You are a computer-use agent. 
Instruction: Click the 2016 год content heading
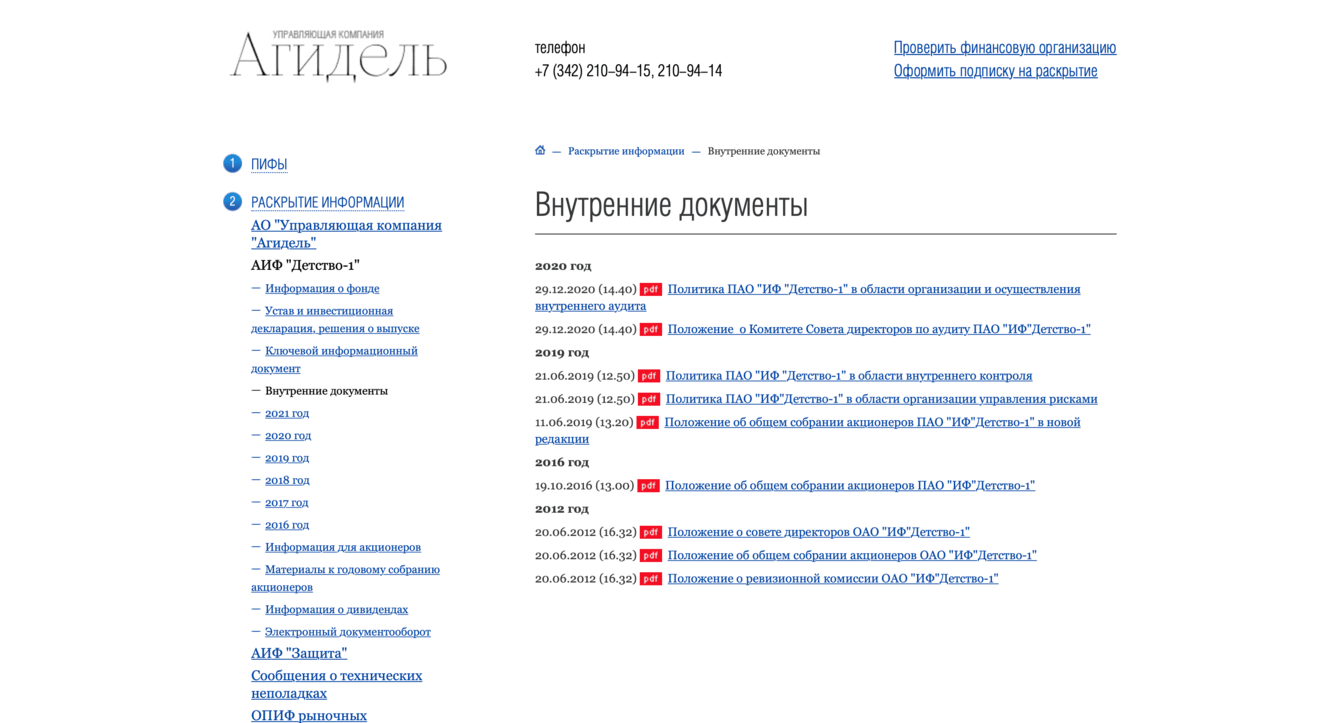[x=562, y=463]
